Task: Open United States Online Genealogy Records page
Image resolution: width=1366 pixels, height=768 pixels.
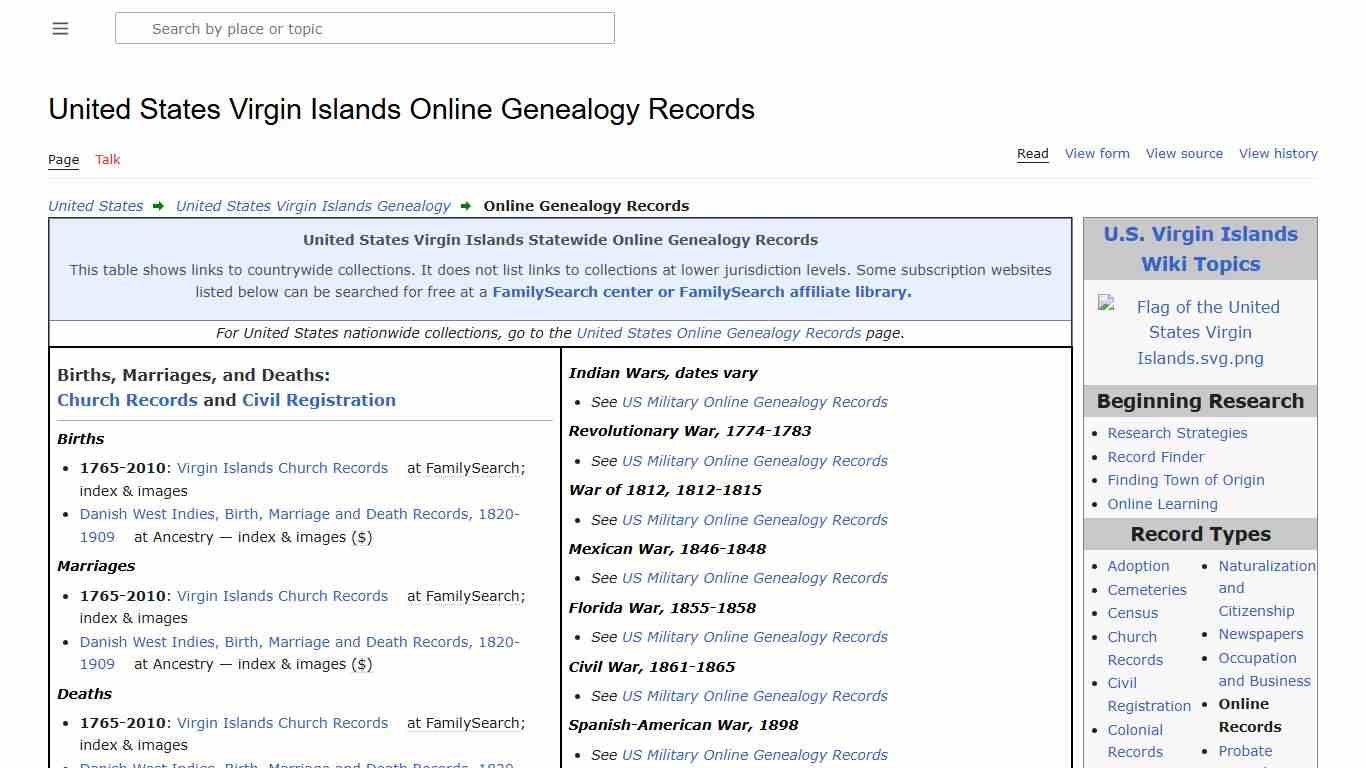Action: point(720,333)
